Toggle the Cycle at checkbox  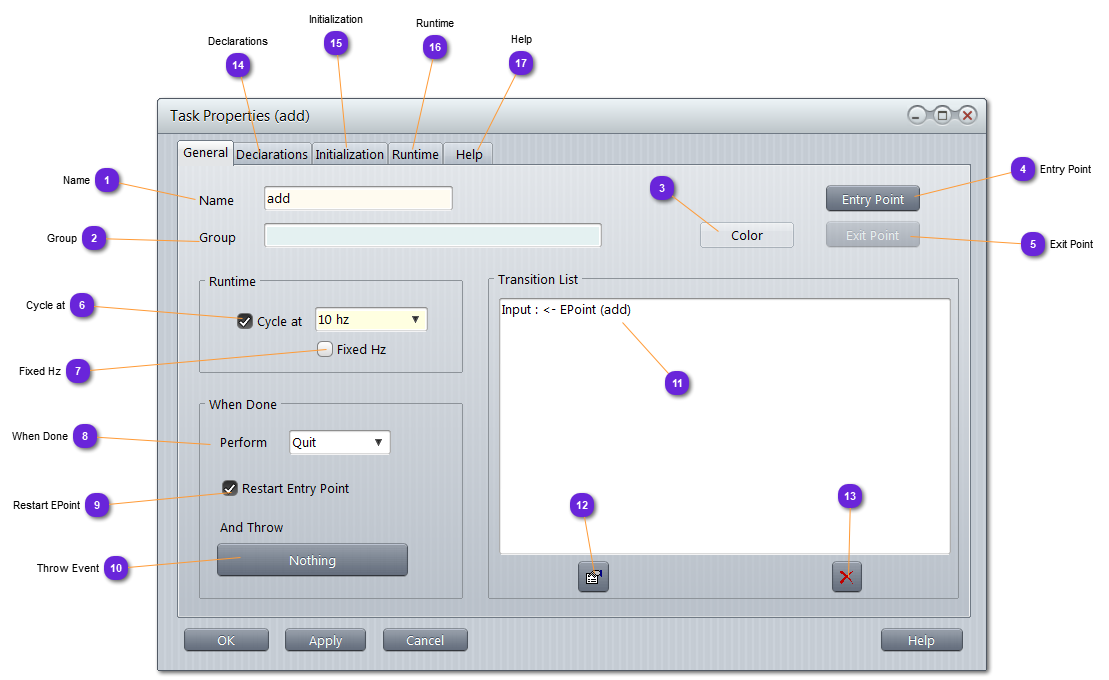pyautogui.click(x=245, y=321)
